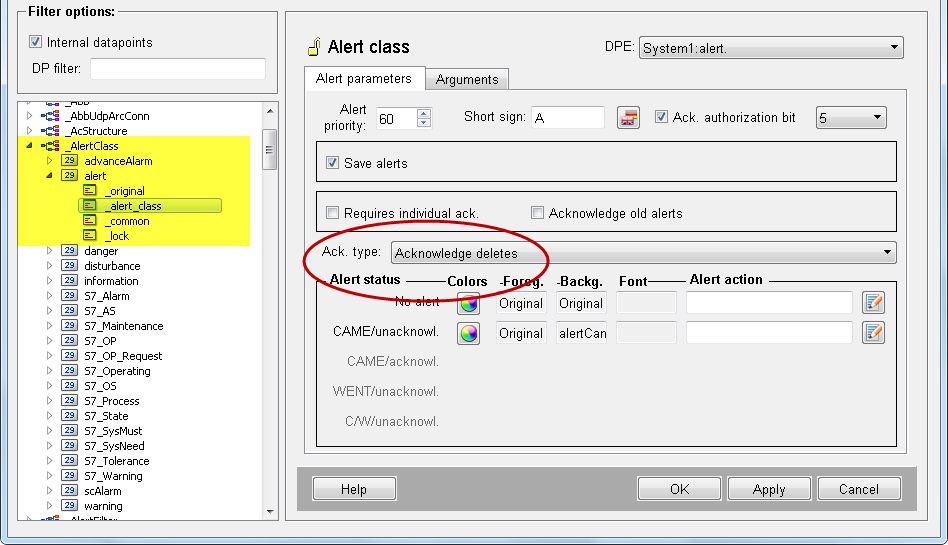
Task: Click the Apply button
Action: pyautogui.click(x=768, y=489)
